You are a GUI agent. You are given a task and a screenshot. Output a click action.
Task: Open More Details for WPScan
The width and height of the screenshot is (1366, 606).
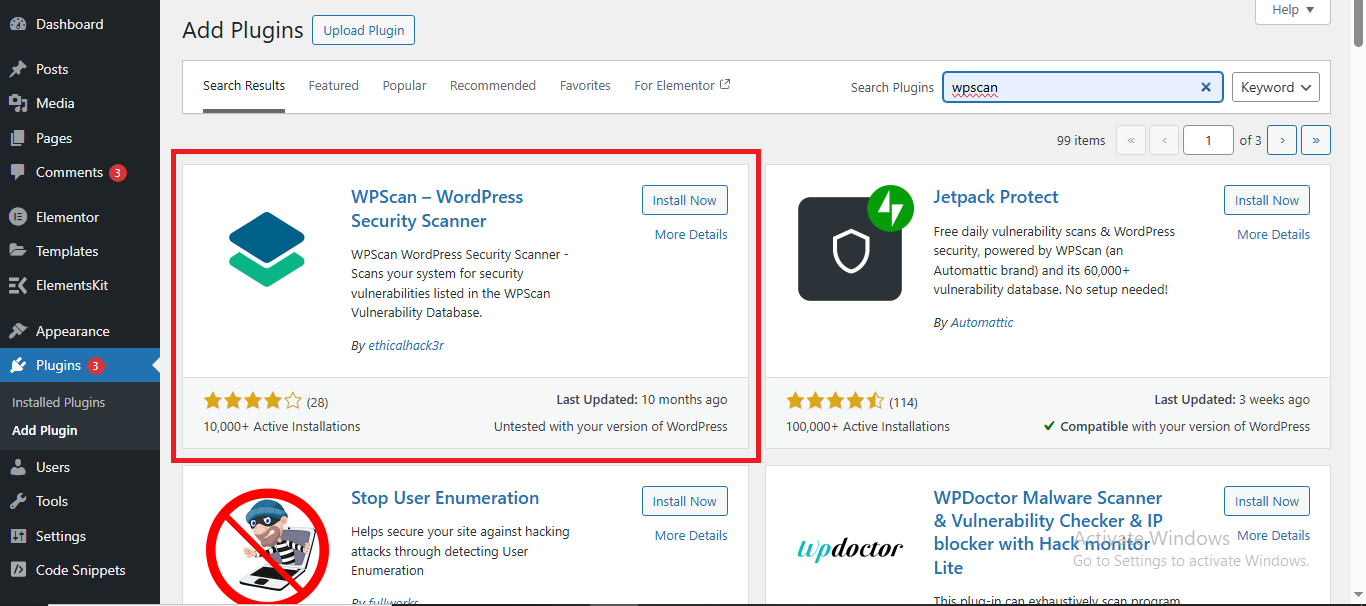click(x=691, y=234)
